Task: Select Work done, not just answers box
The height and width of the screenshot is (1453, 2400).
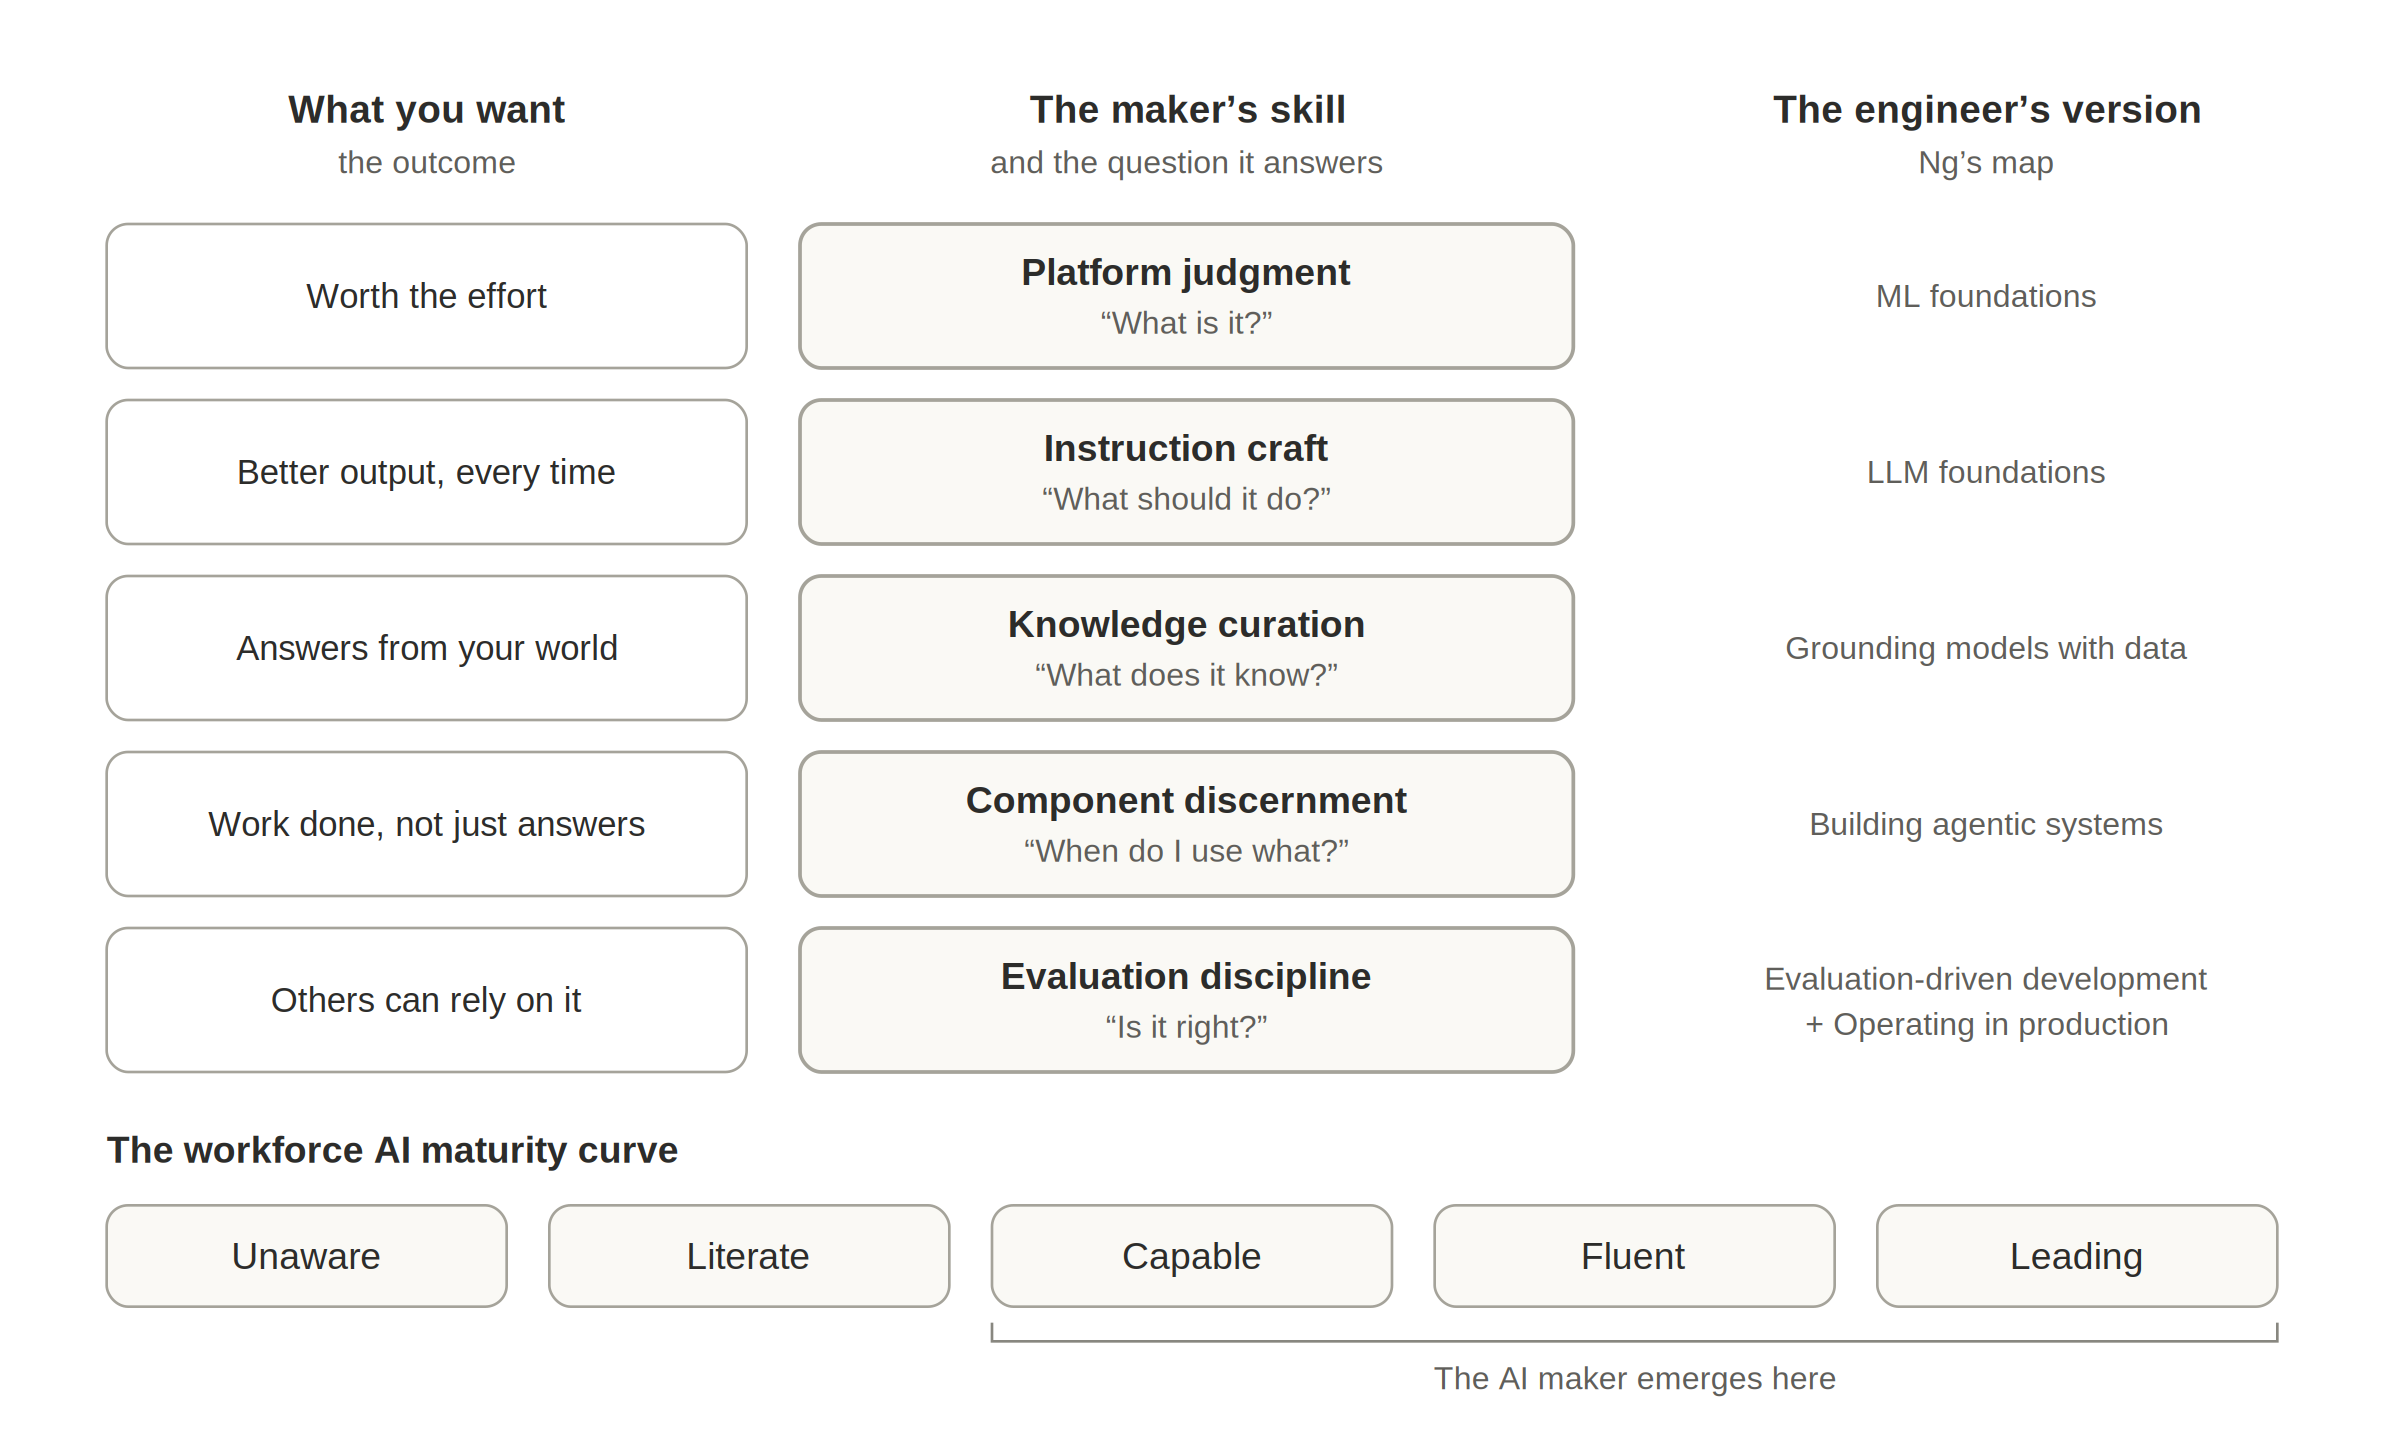Action: click(x=426, y=824)
